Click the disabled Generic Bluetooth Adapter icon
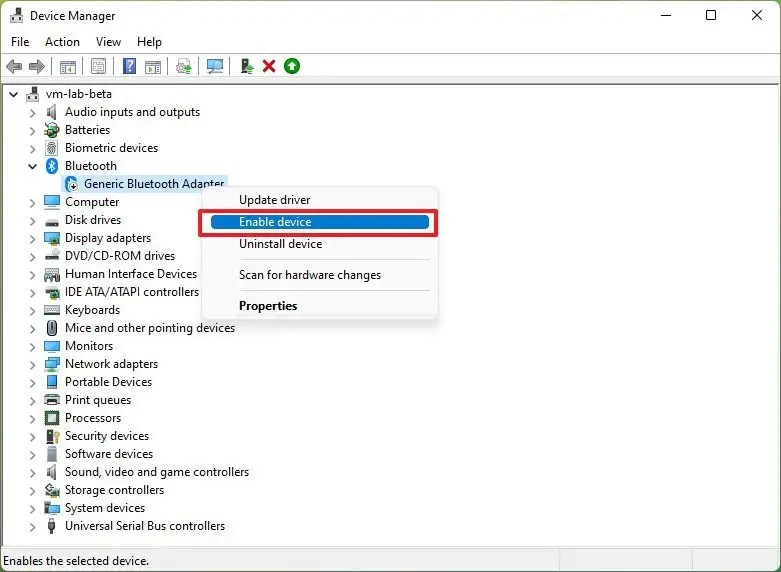This screenshot has height=572, width=781. coord(72,184)
